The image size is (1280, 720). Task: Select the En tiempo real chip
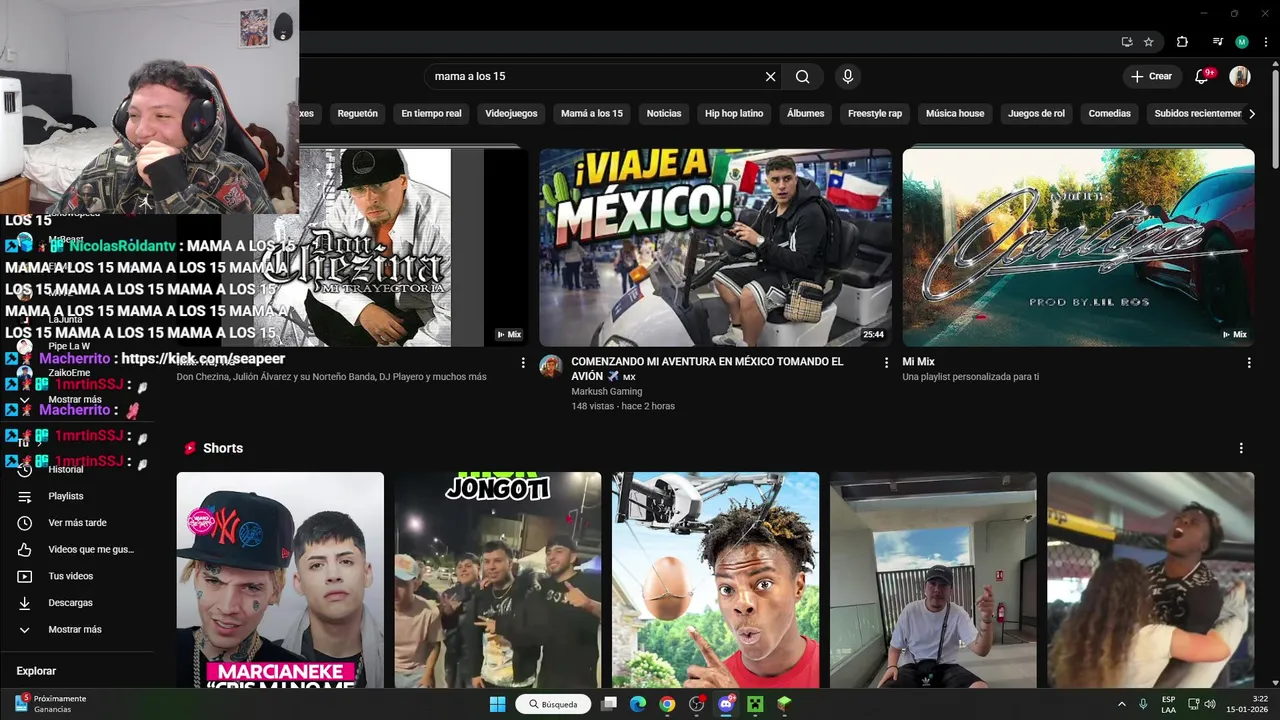tap(431, 114)
